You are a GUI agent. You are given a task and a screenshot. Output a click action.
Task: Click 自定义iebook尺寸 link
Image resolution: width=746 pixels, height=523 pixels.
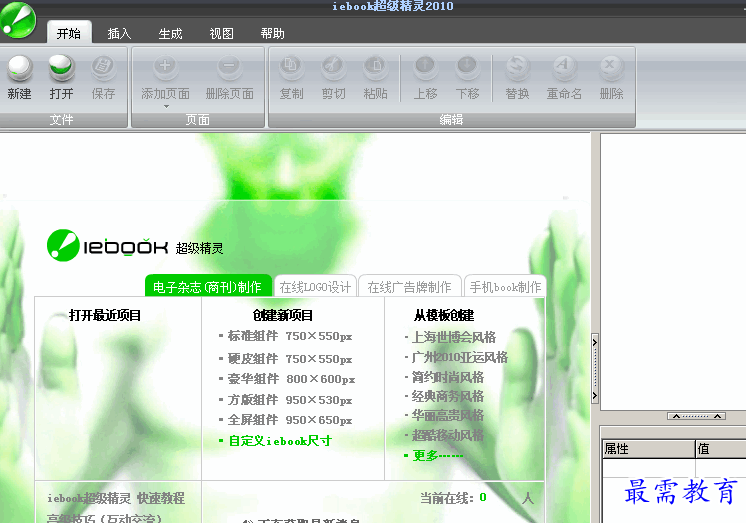(x=280, y=441)
